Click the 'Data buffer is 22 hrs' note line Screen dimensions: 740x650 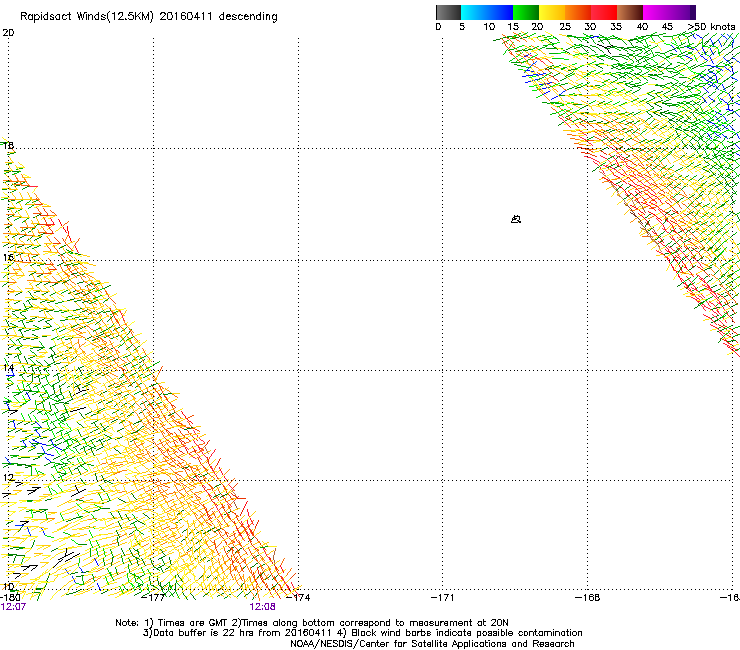(x=362, y=633)
